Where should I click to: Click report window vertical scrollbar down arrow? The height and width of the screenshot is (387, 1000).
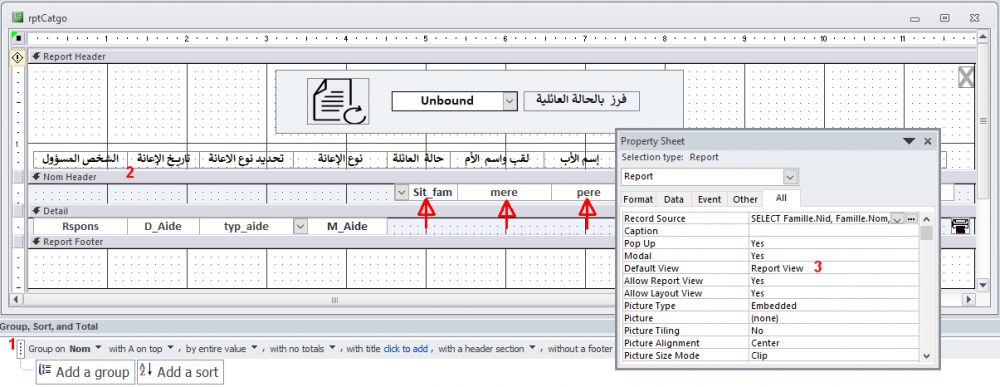(983, 285)
